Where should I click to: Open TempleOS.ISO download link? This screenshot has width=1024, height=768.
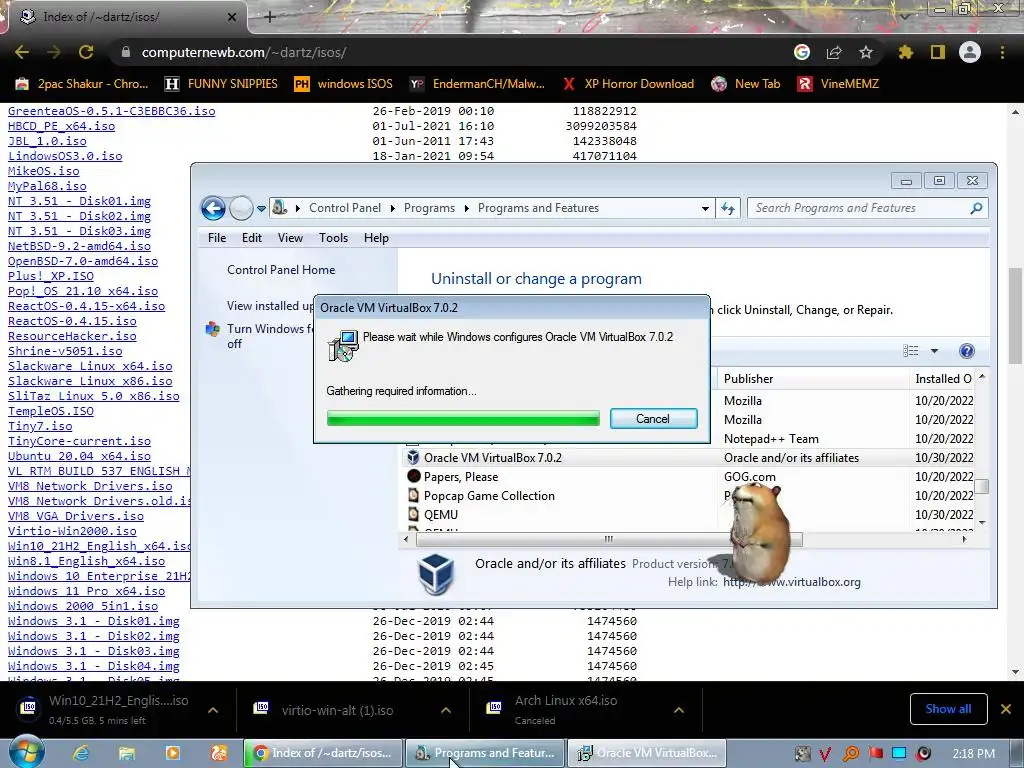[x=51, y=411]
